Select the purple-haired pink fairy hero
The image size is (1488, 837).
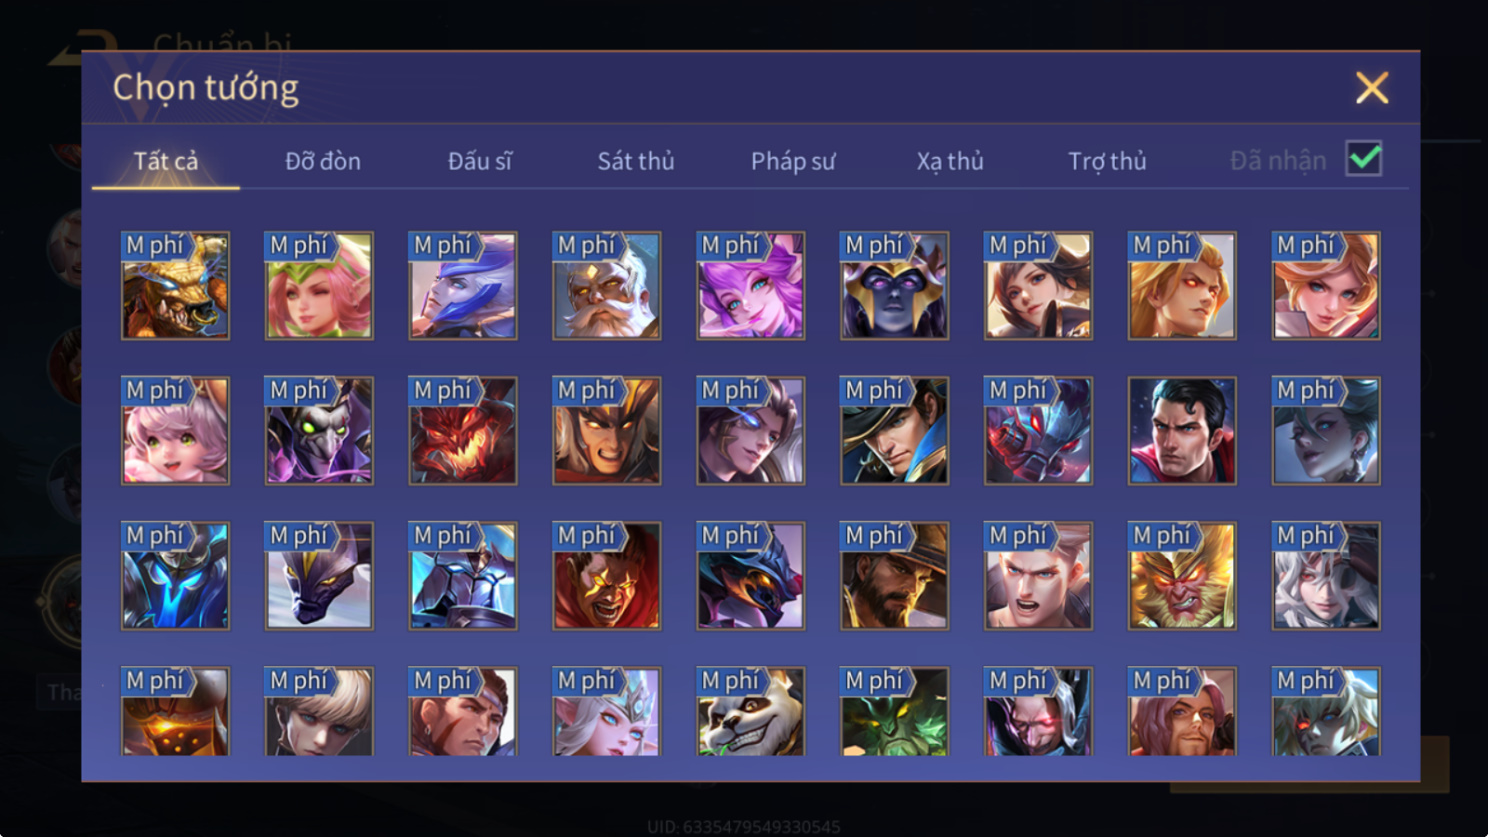(750, 286)
